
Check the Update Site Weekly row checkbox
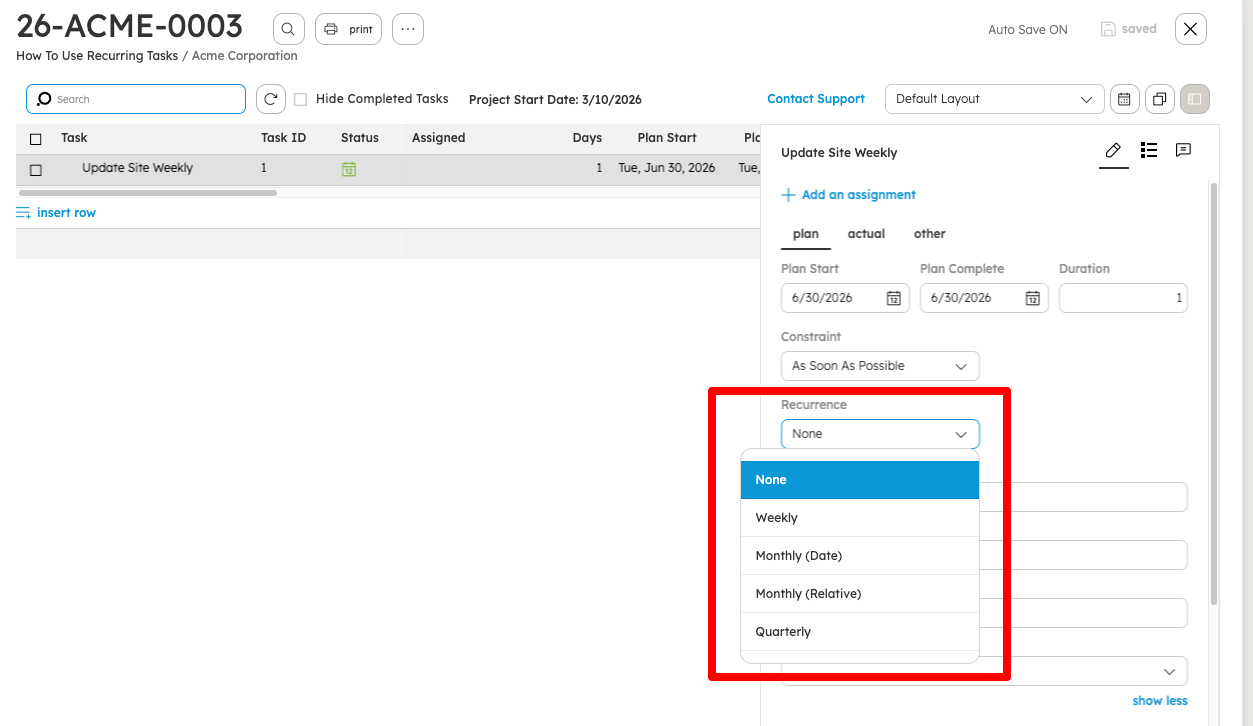click(x=36, y=170)
